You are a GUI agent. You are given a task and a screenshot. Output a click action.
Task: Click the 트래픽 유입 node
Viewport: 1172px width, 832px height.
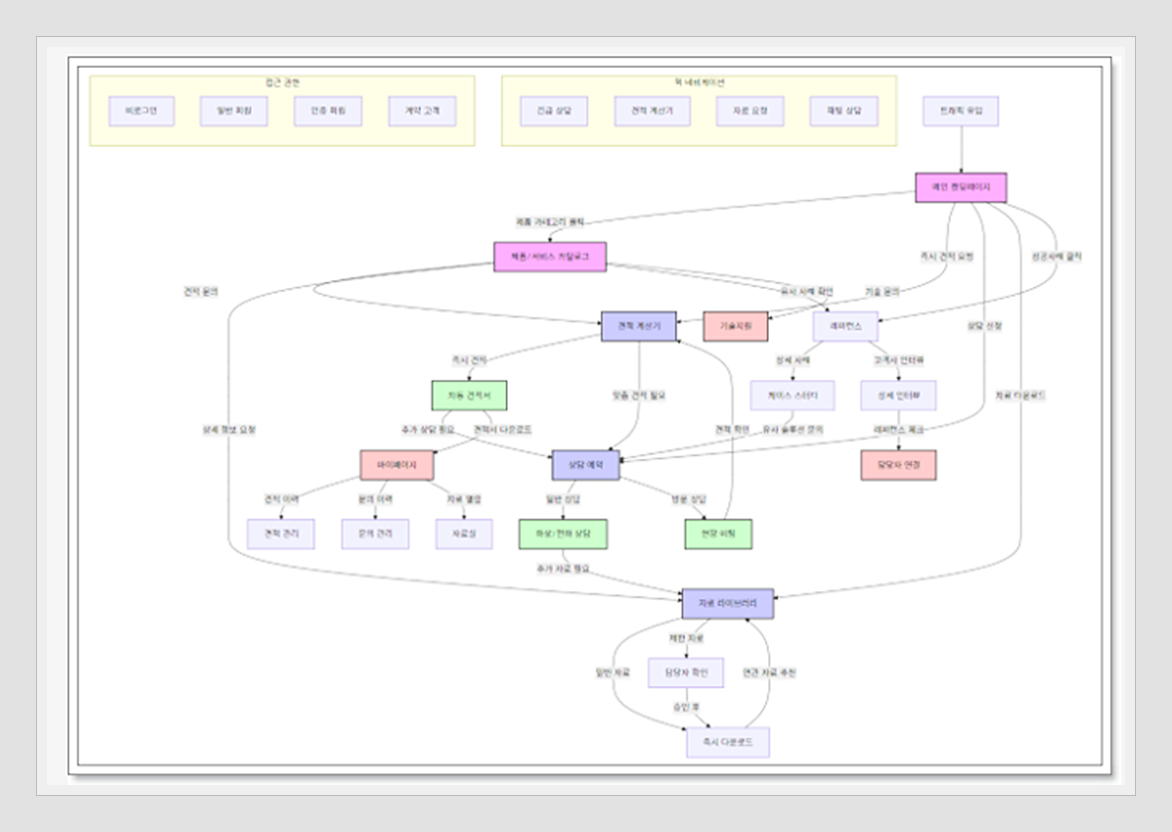point(960,111)
